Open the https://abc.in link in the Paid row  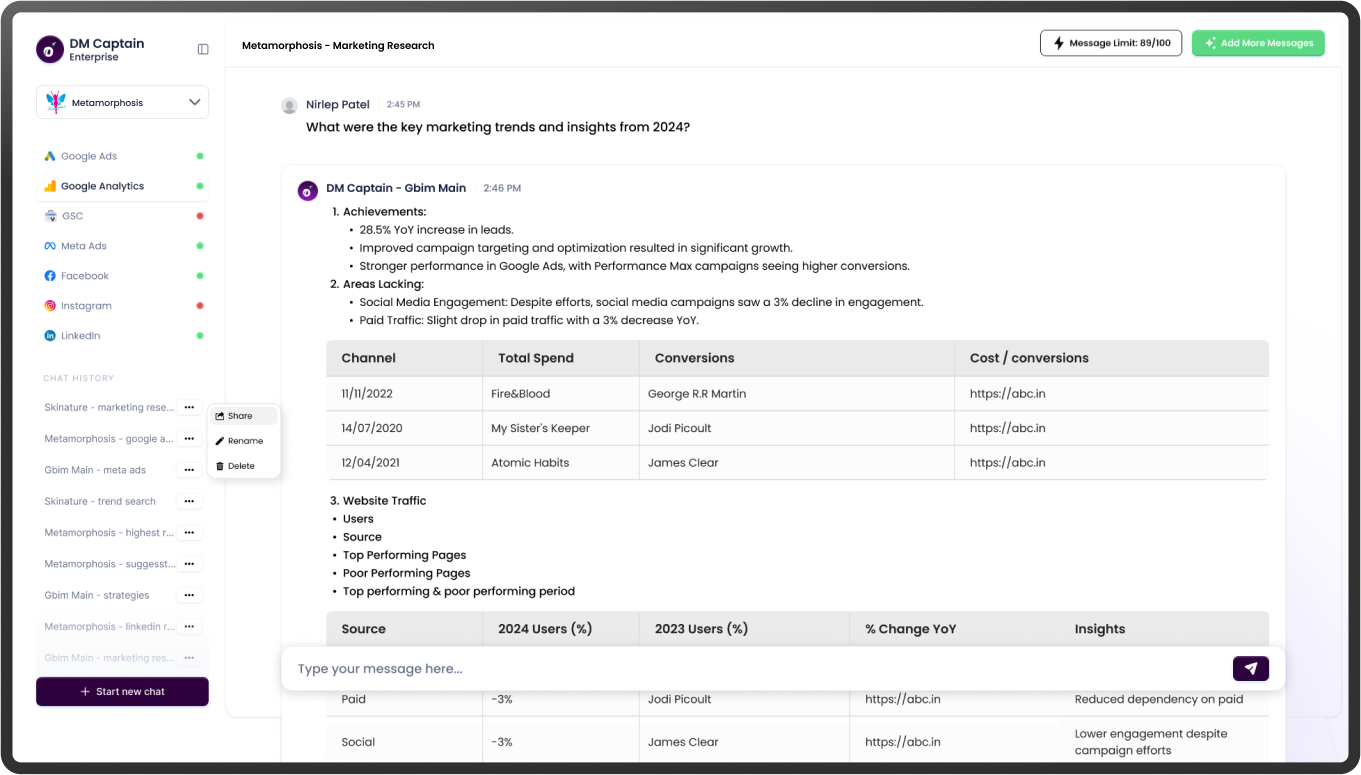point(902,699)
